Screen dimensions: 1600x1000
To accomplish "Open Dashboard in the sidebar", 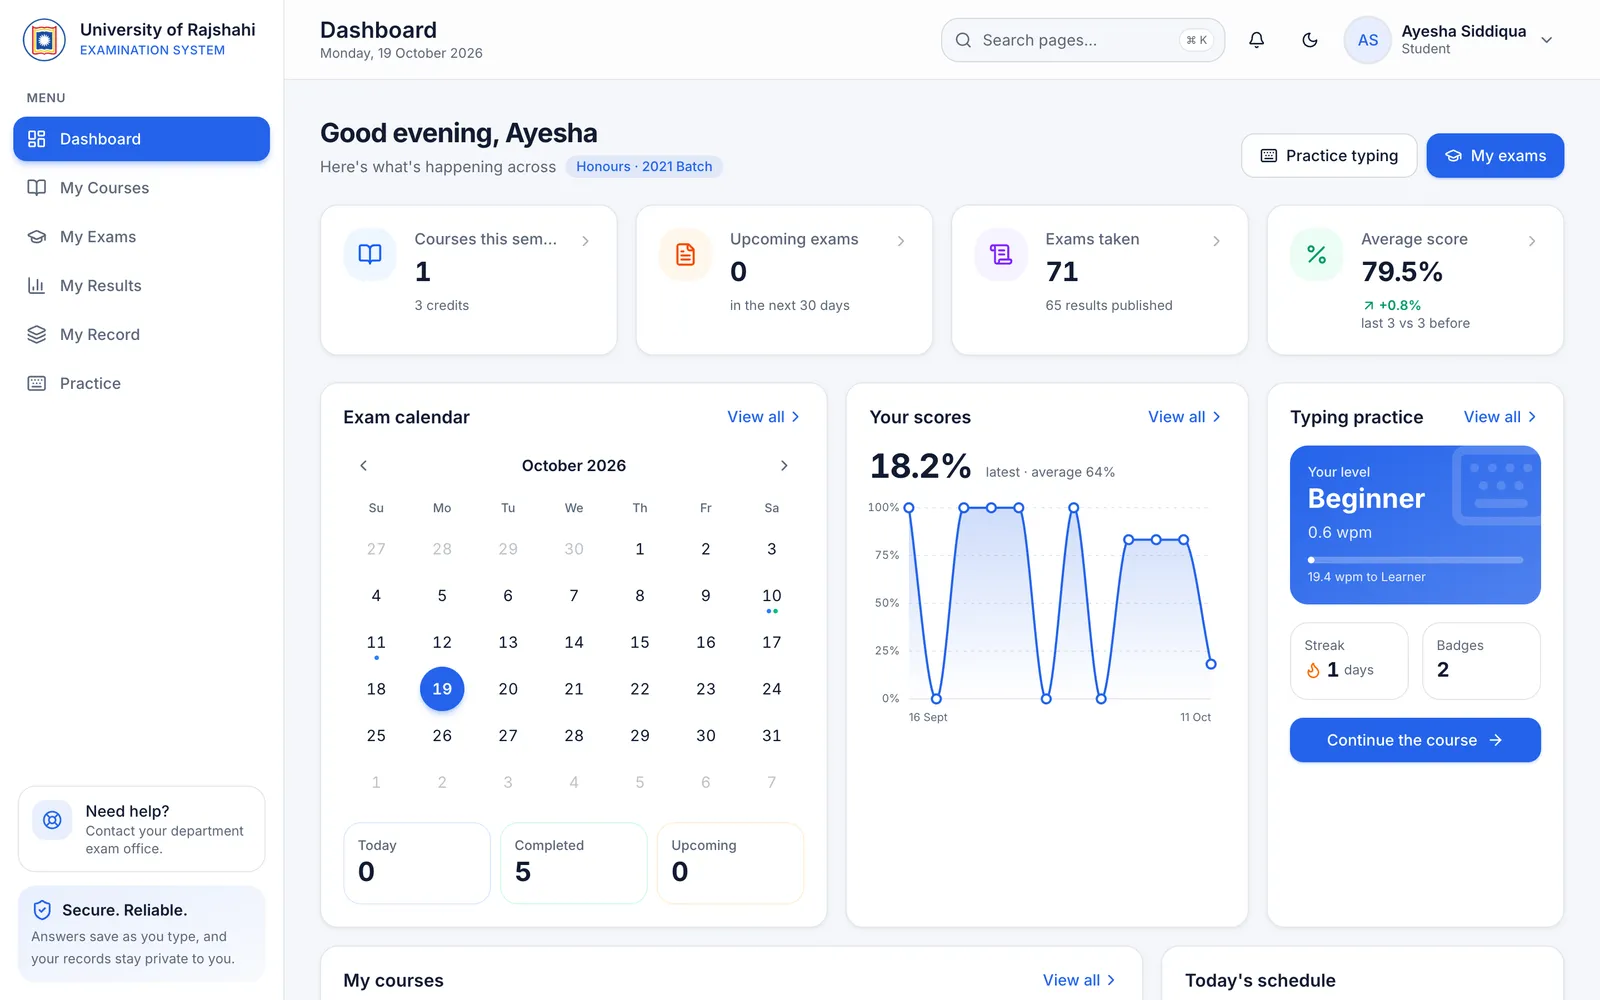I will coord(141,139).
